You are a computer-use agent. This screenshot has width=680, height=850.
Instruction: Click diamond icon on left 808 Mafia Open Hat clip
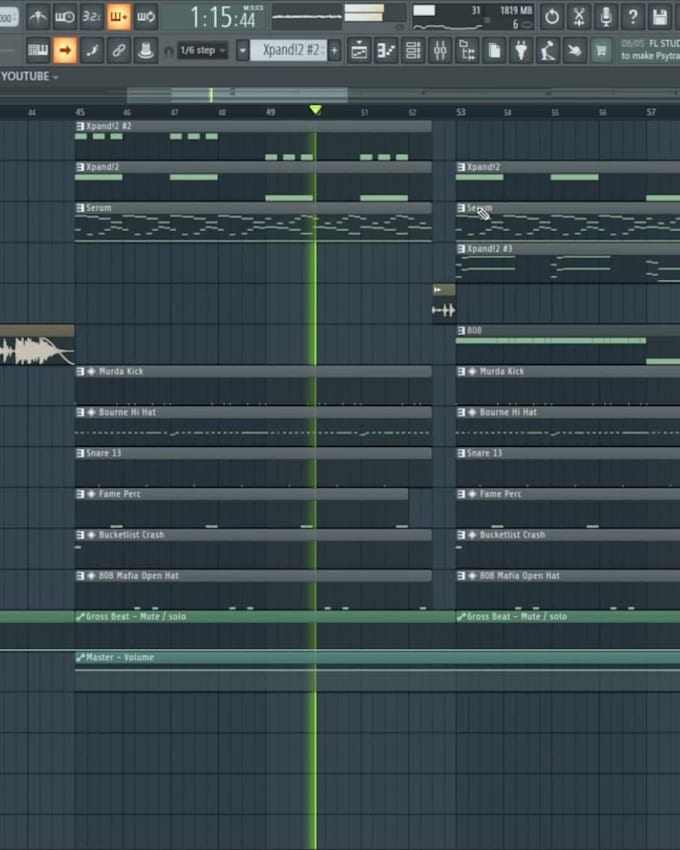pyautogui.click(x=91, y=576)
